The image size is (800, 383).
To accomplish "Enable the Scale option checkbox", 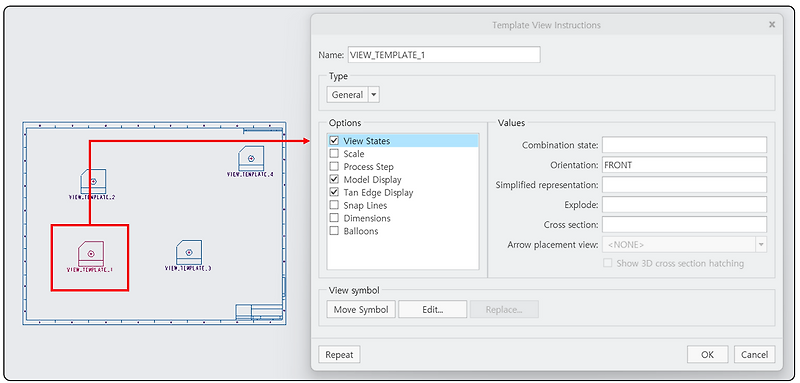I will [334, 154].
